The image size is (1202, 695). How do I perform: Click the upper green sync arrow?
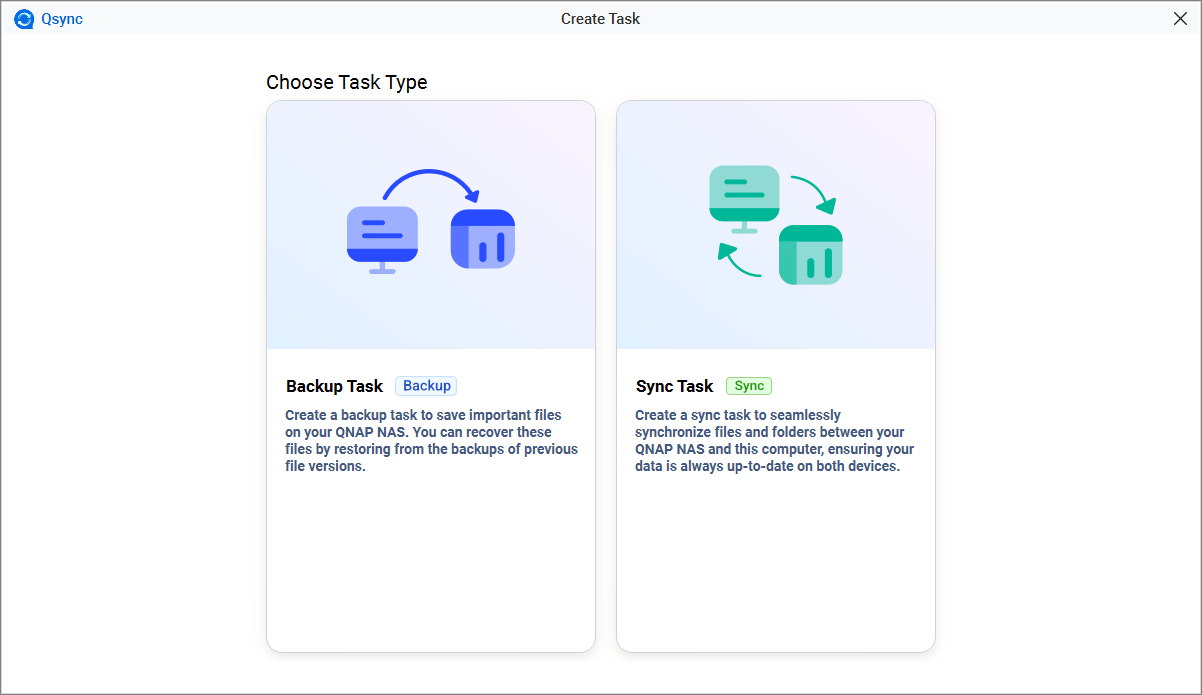tap(814, 194)
